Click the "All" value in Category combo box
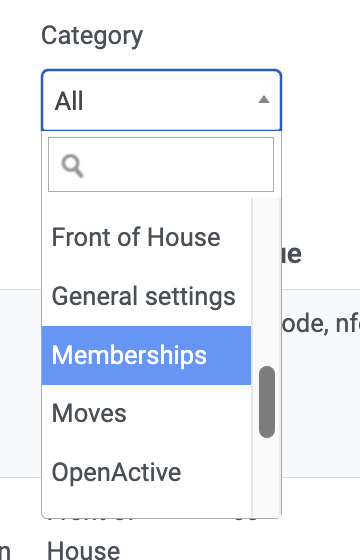Image resolution: width=360 pixels, height=560 pixels. 69,101
